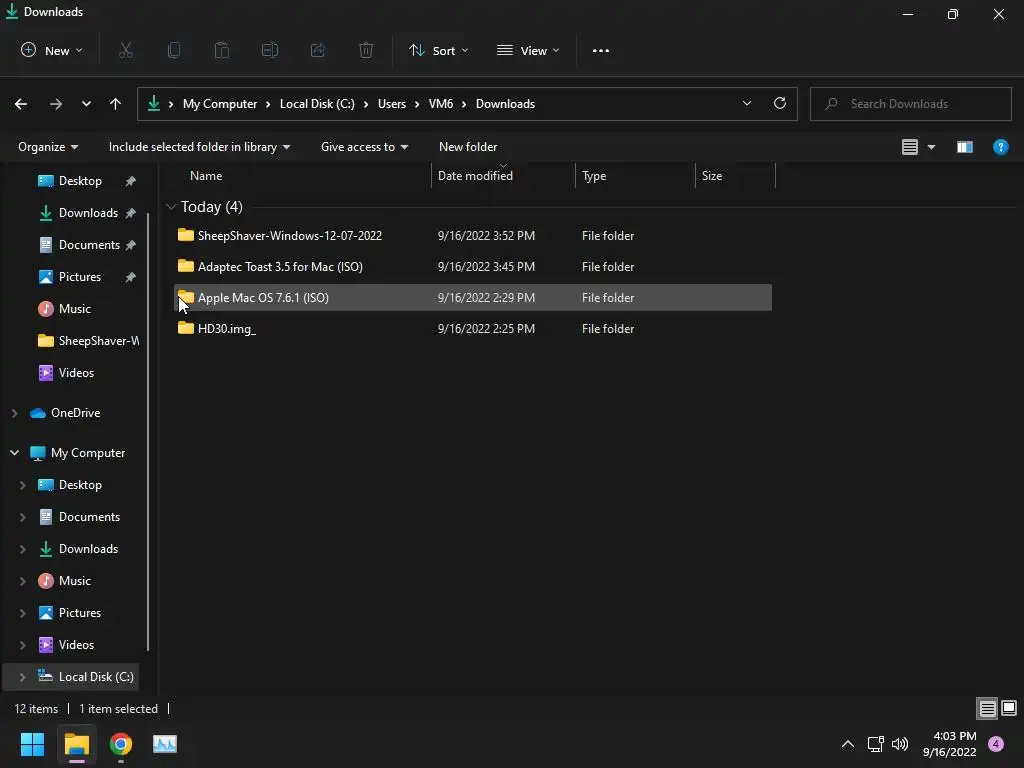
Task: Go up one folder level arrow
Action: click(116, 104)
